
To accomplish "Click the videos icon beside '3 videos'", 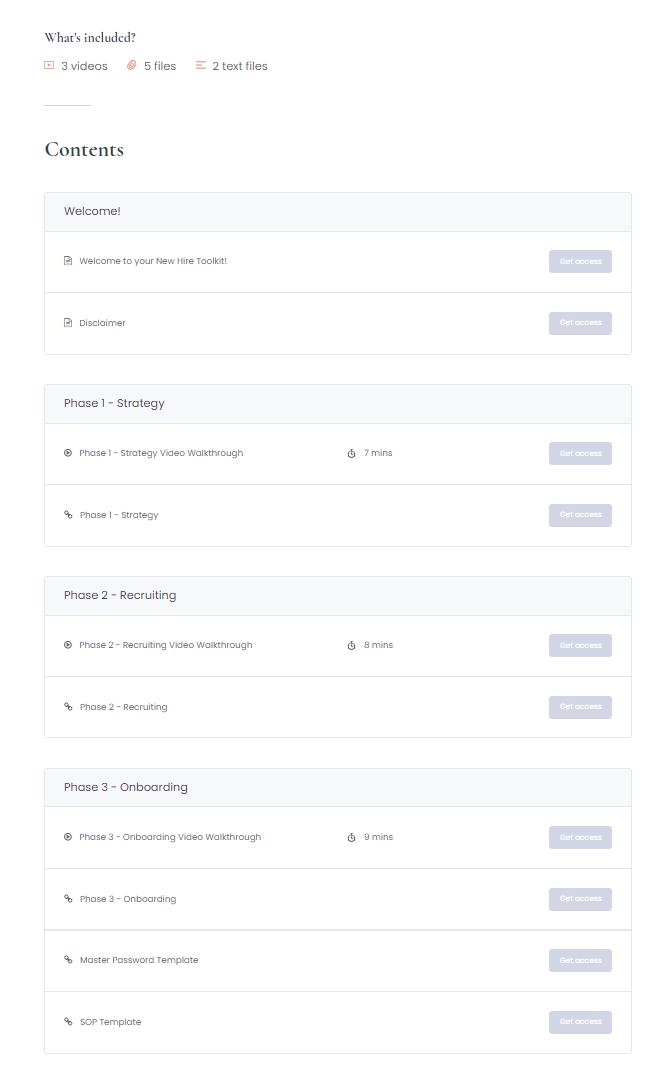I will (x=49, y=66).
